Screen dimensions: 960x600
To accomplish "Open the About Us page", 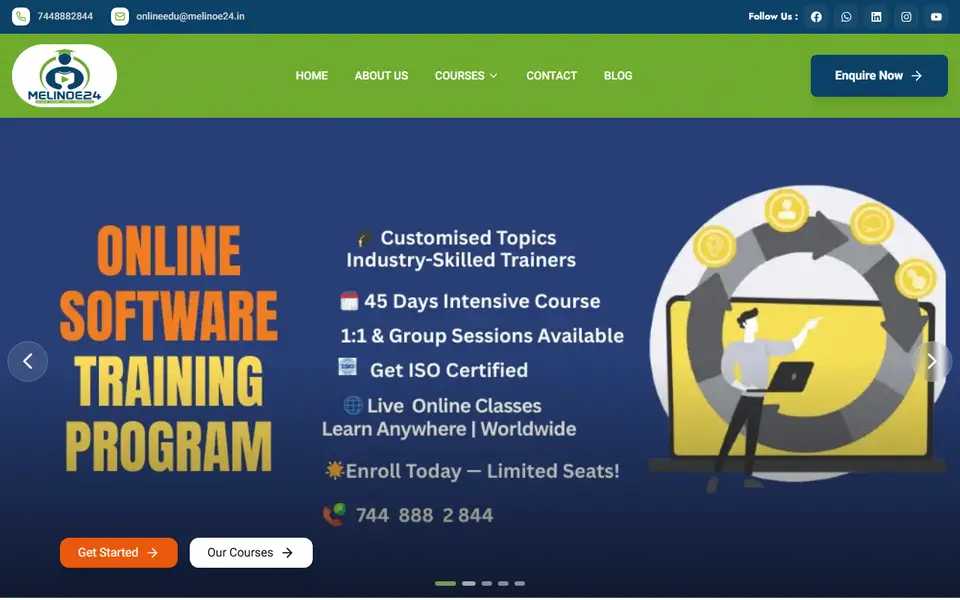I will tap(381, 76).
